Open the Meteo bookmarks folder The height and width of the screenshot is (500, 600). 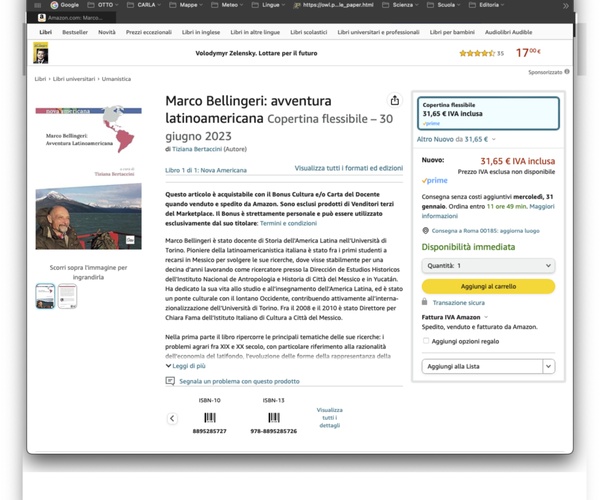tap(227, 5)
